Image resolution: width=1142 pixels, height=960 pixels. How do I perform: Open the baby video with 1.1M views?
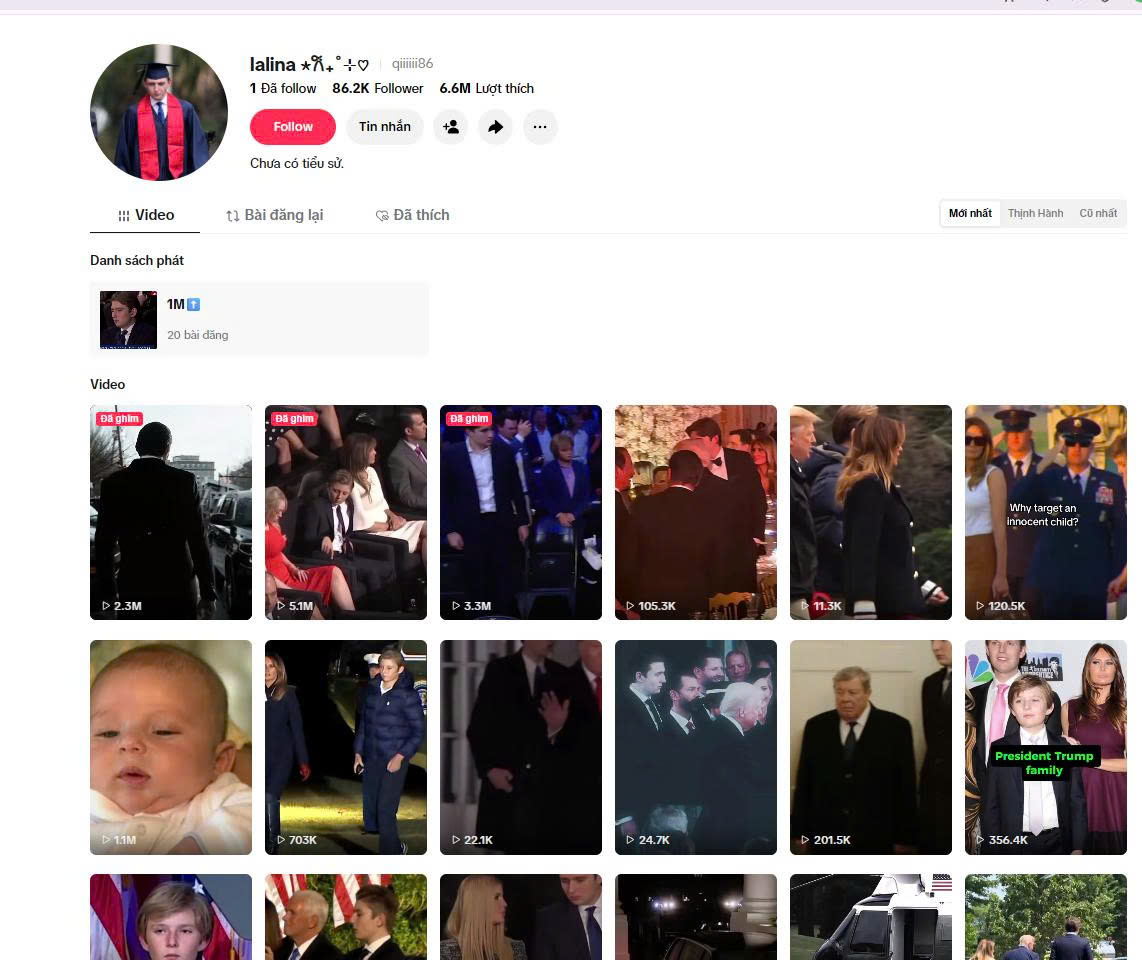click(x=171, y=747)
